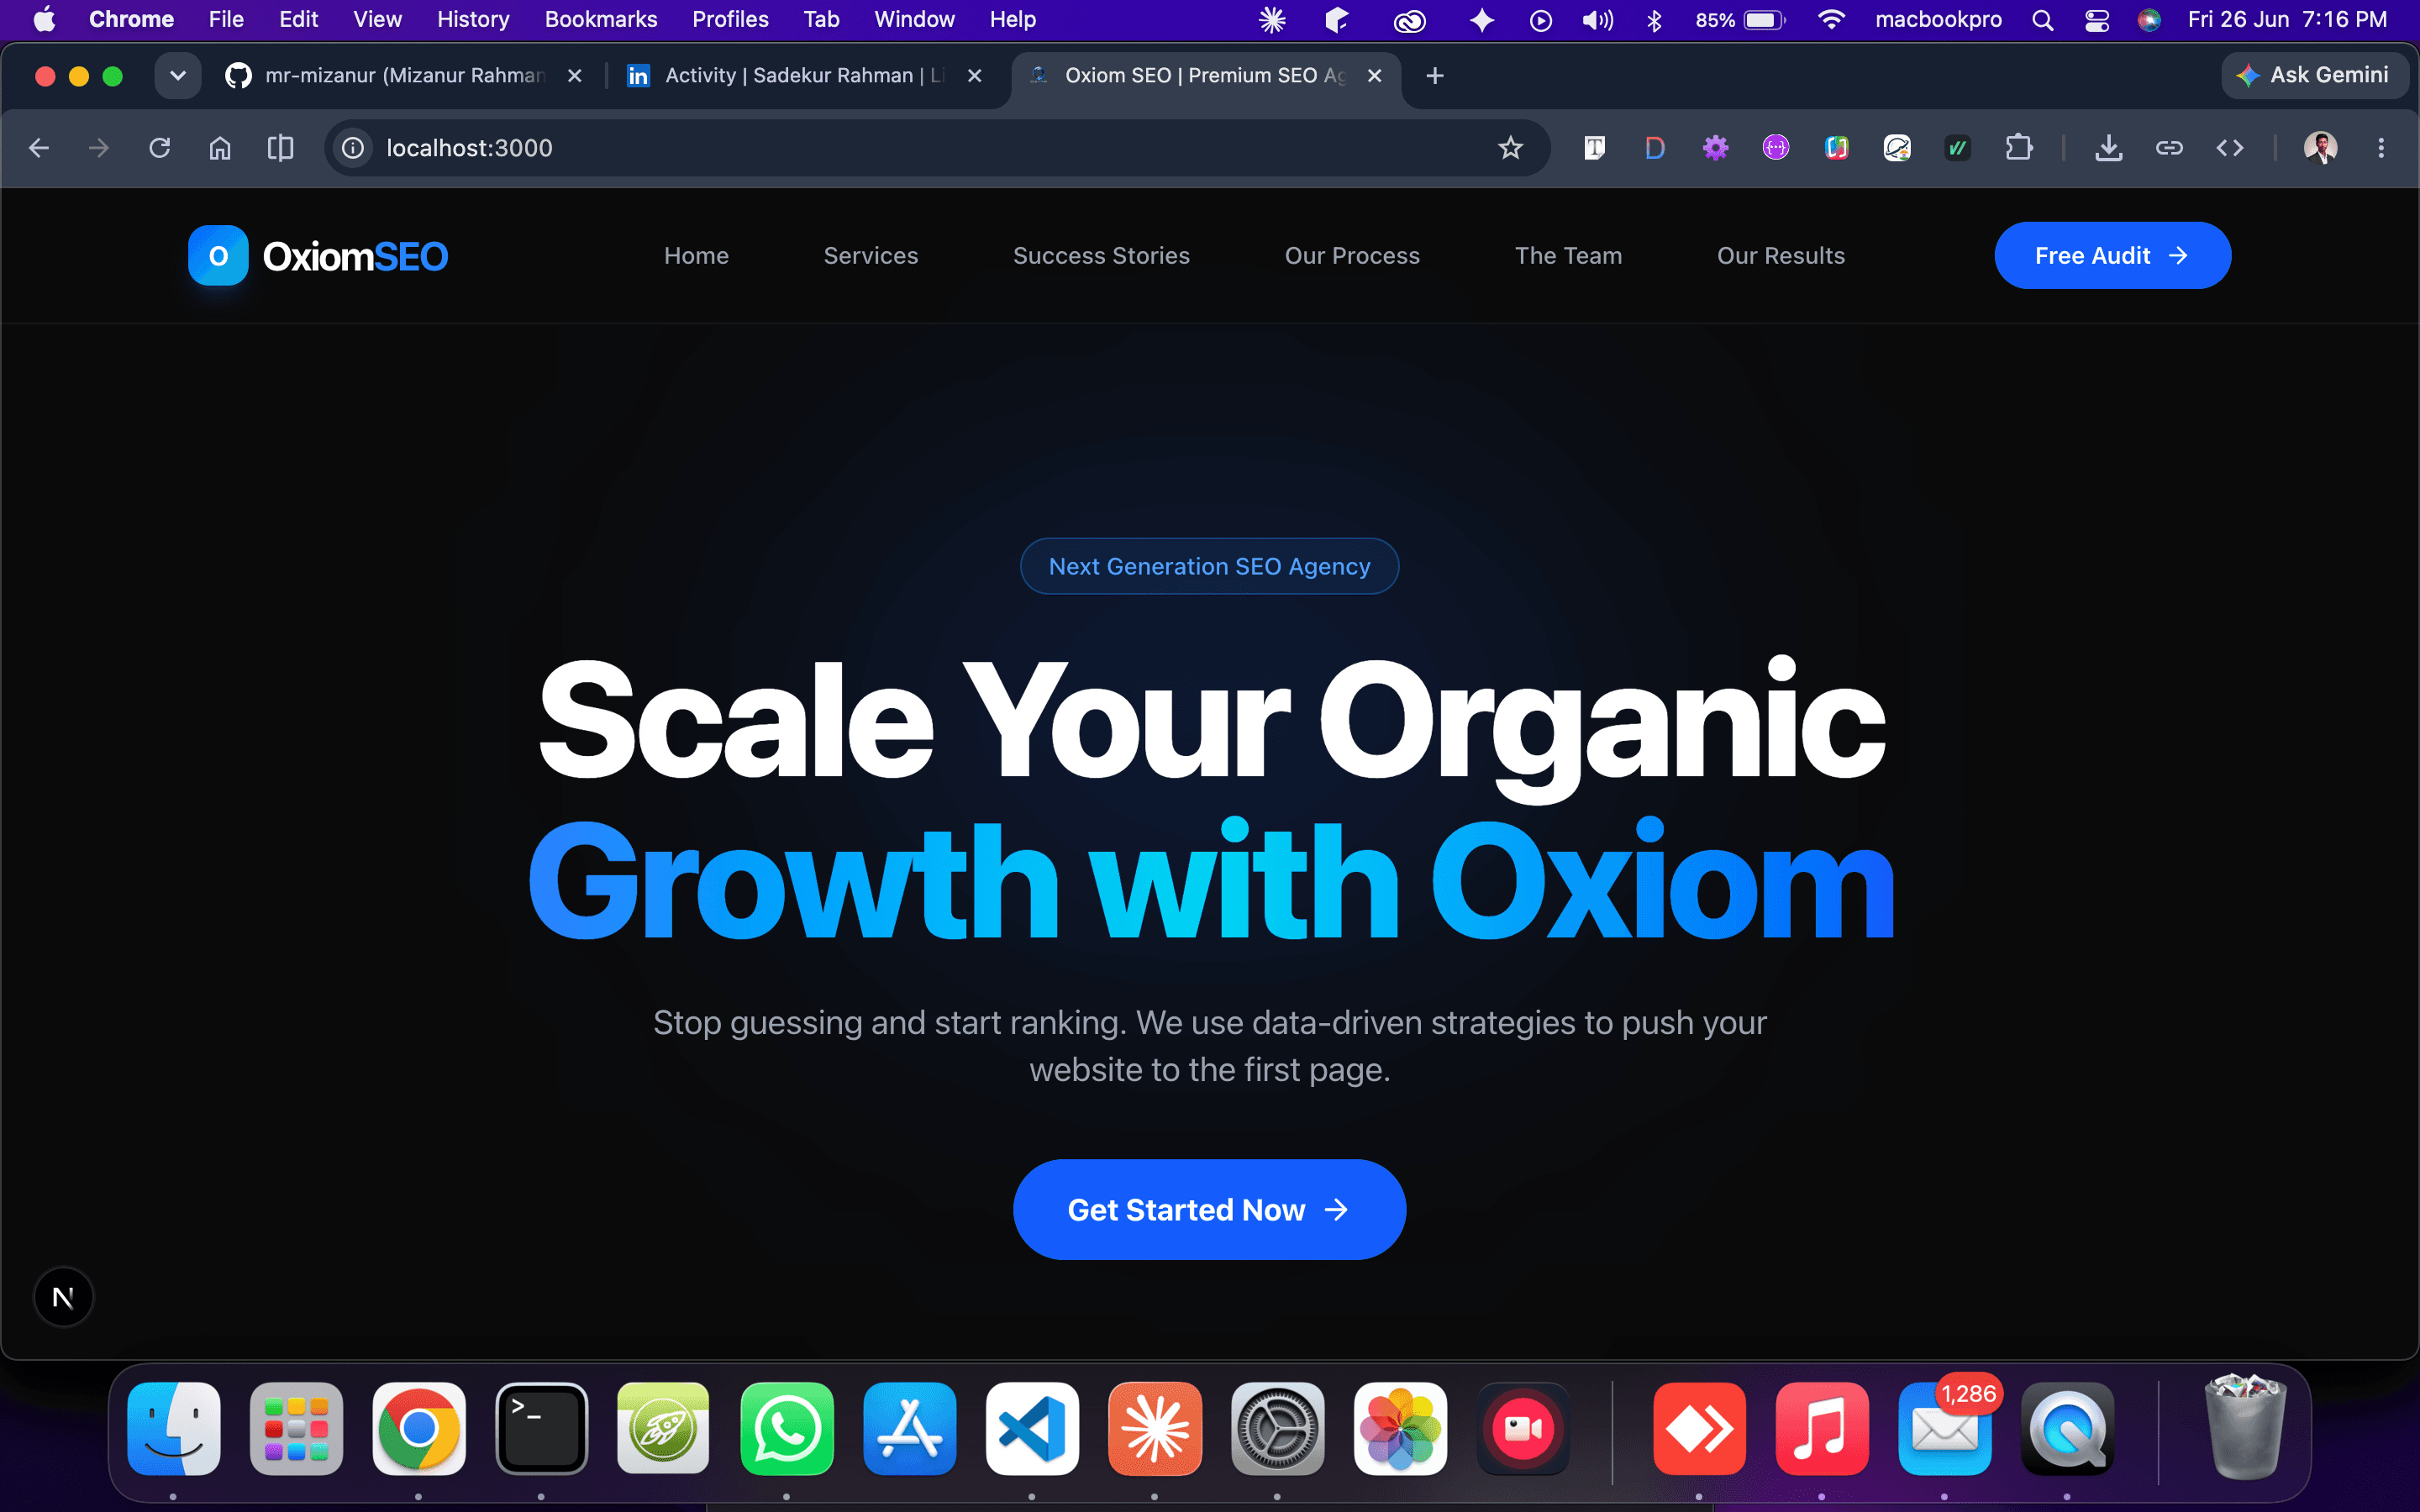Screen dimensions: 2420x1512
Task: Reload the localhost page
Action: 160,148
